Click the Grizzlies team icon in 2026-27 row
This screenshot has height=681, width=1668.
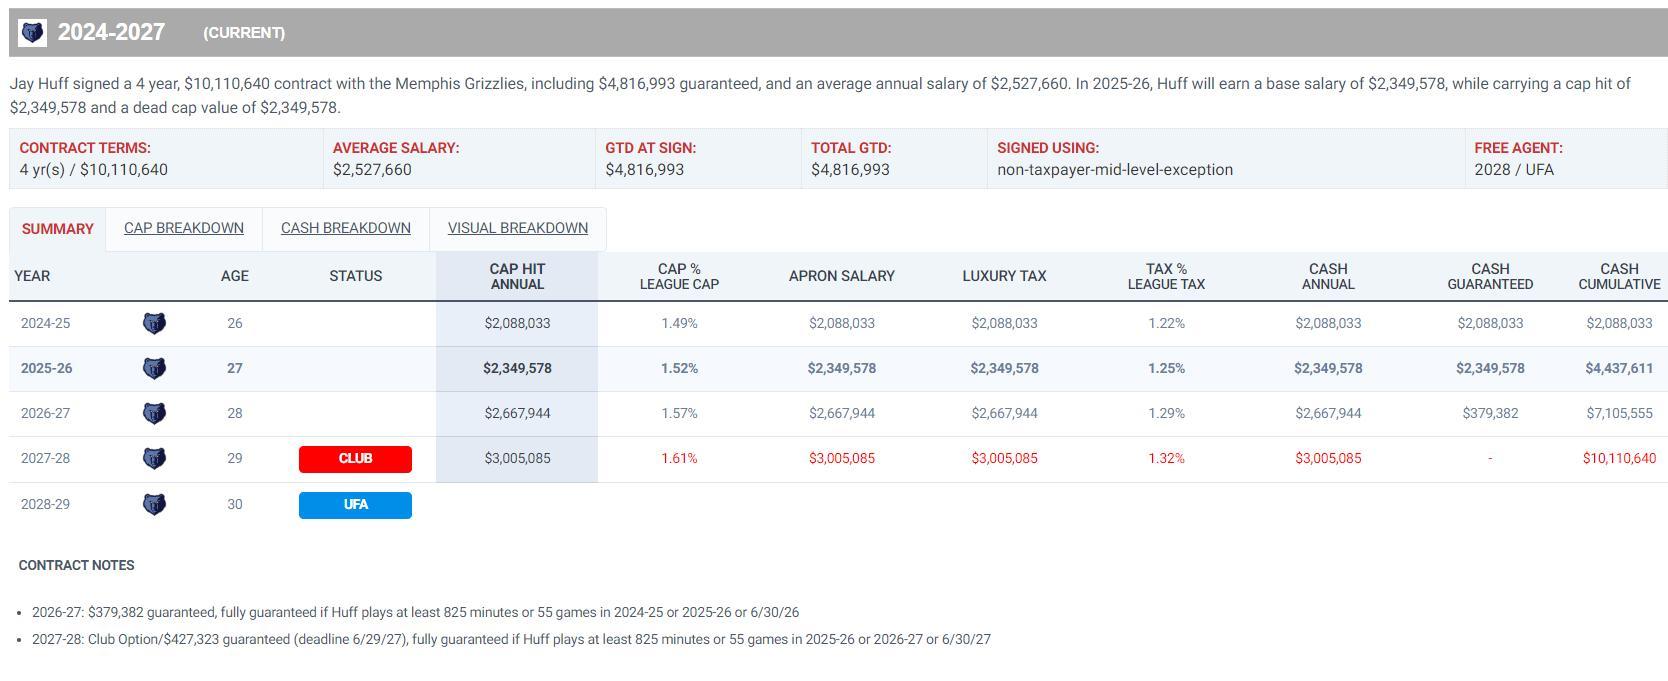coord(154,413)
